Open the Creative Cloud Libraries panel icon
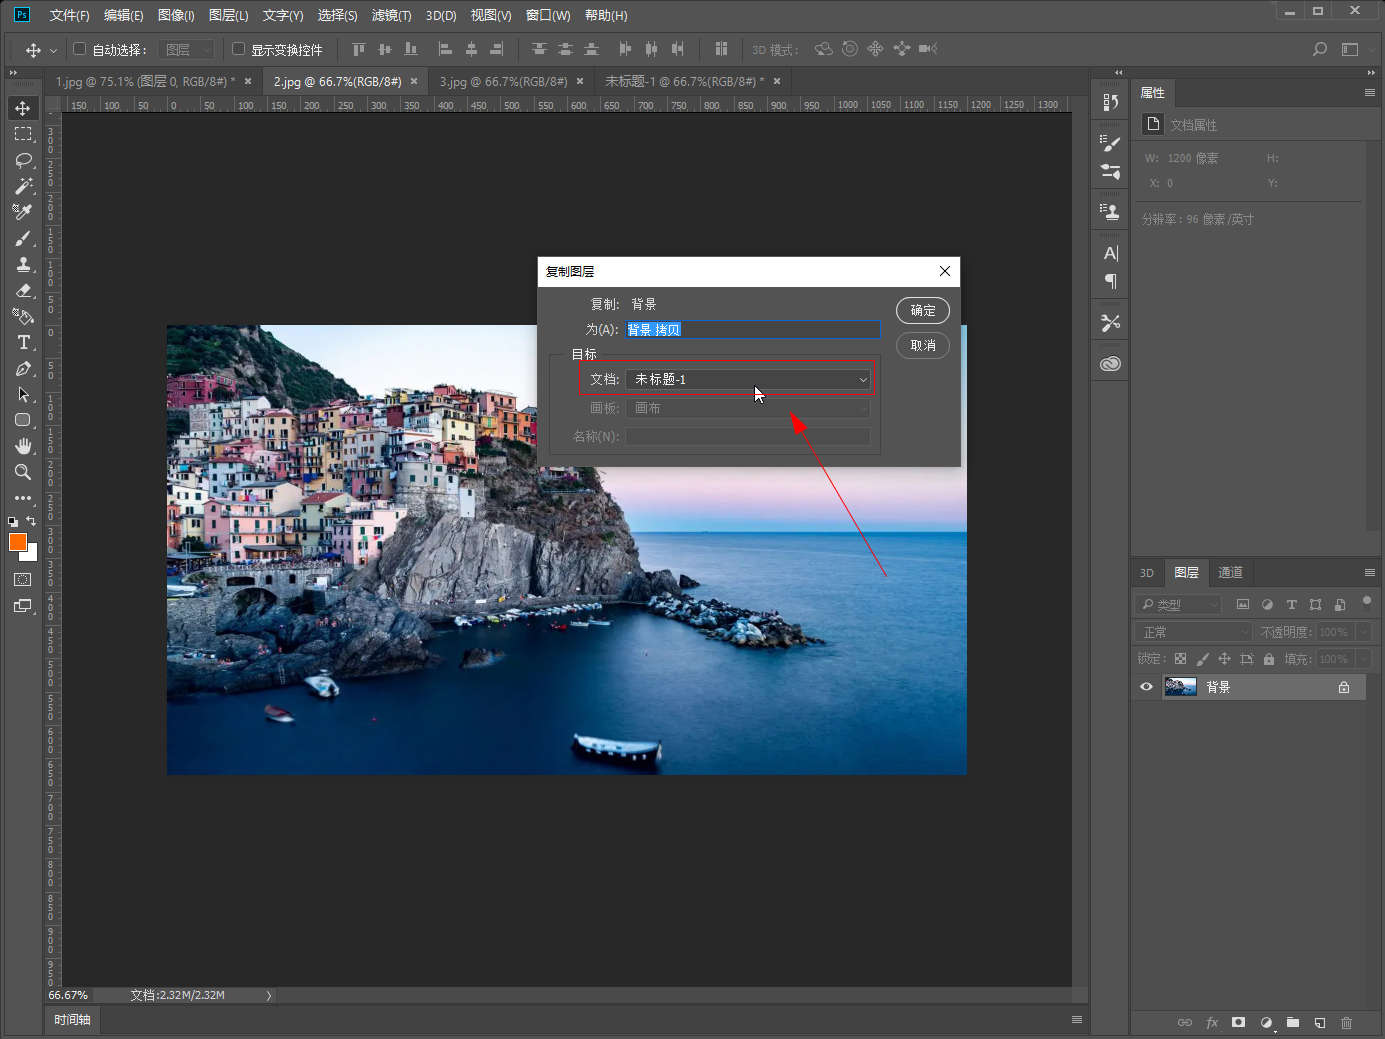The height and width of the screenshot is (1039, 1385). pyautogui.click(x=1110, y=364)
